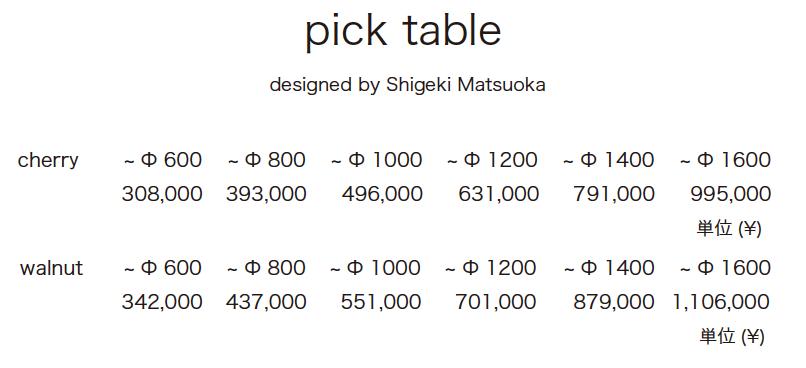The height and width of the screenshot is (368, 806).
Task: Click walnut Φ 1200 size header
Action: (x=491, y=268)
